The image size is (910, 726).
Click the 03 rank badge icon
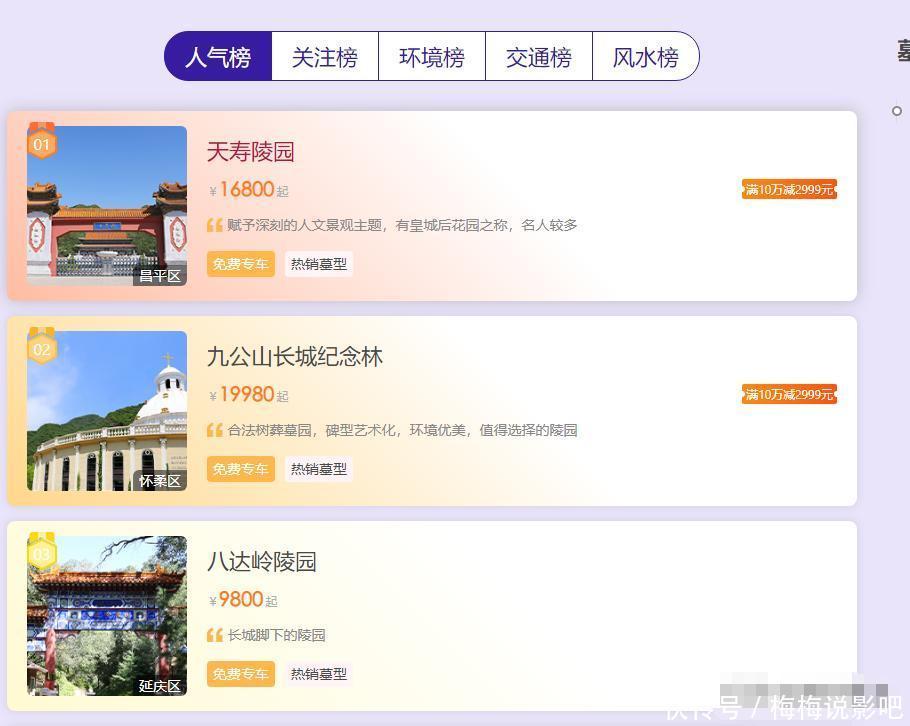[x=41, y=553]
